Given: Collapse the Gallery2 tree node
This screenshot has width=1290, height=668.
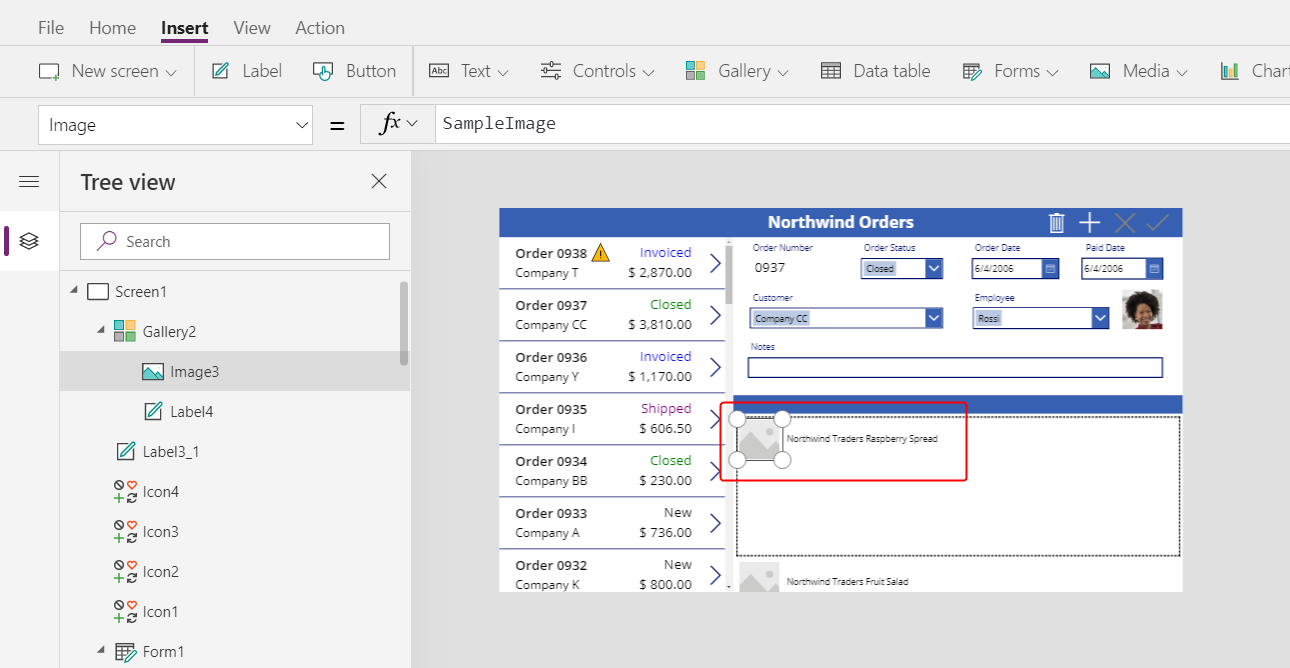Looking at the screenshot, I should click(x=101, y=331).
